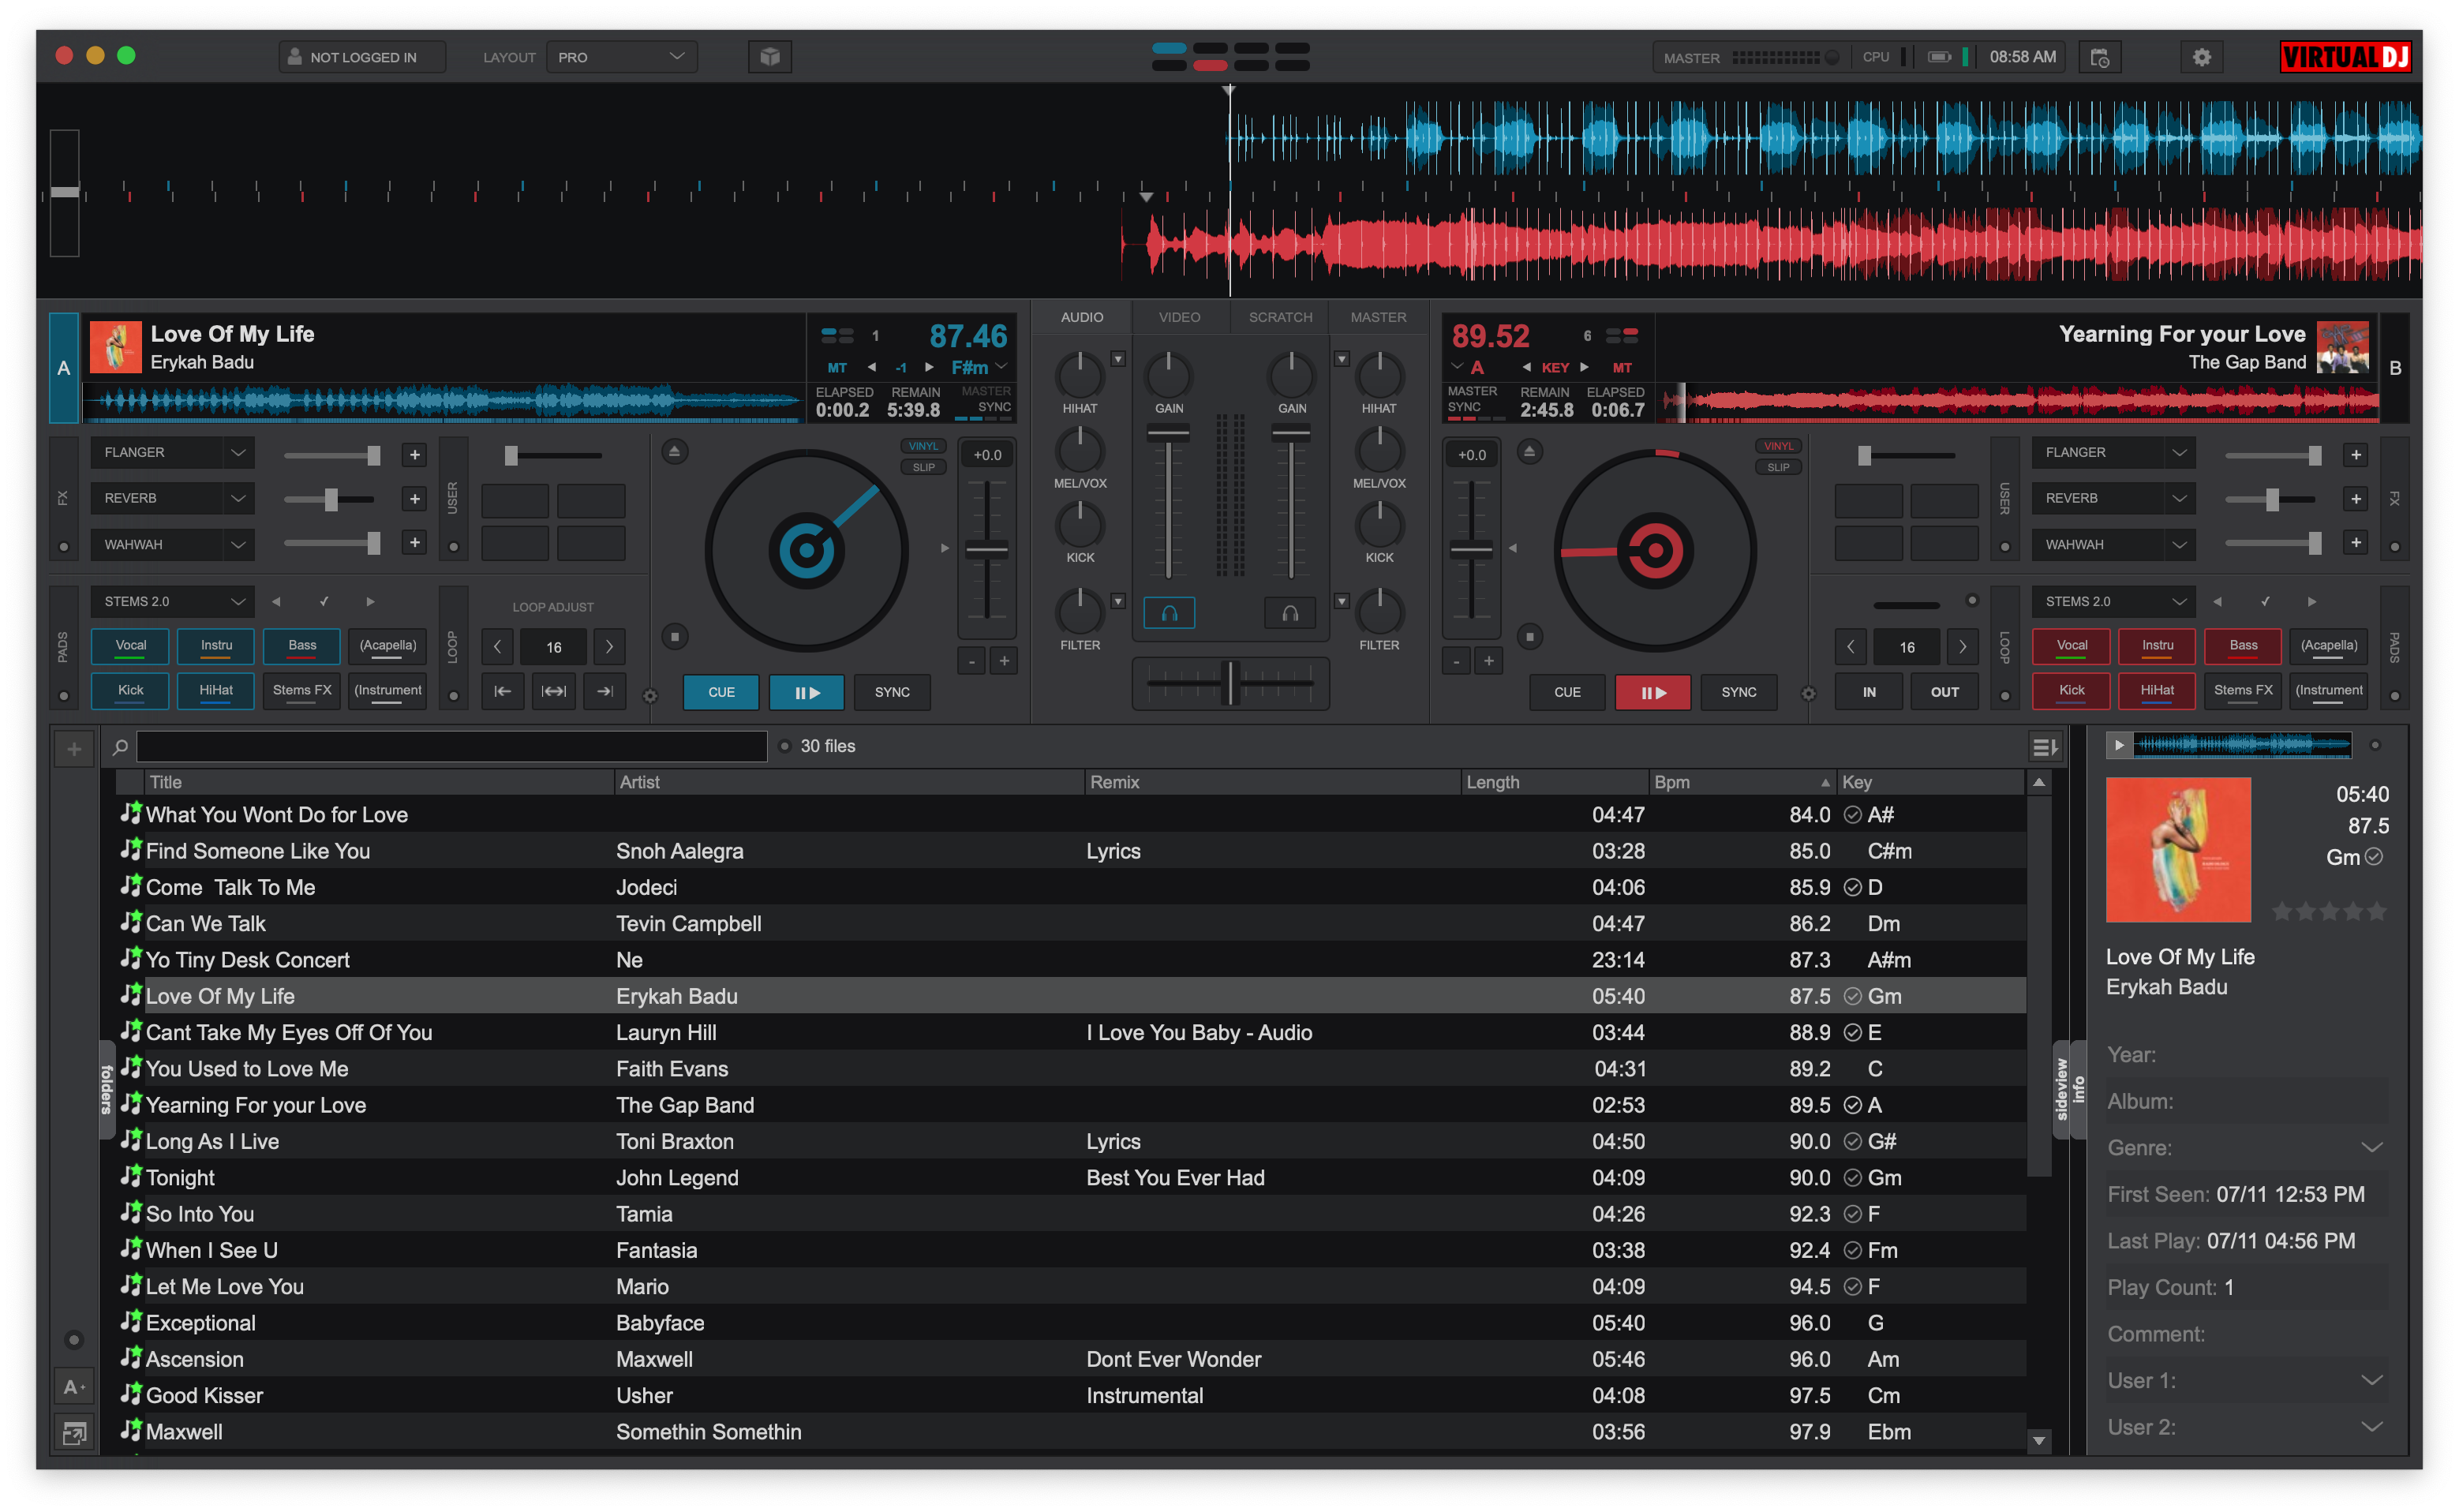Click deck B pitch plus button

[x=1488, y=661]
